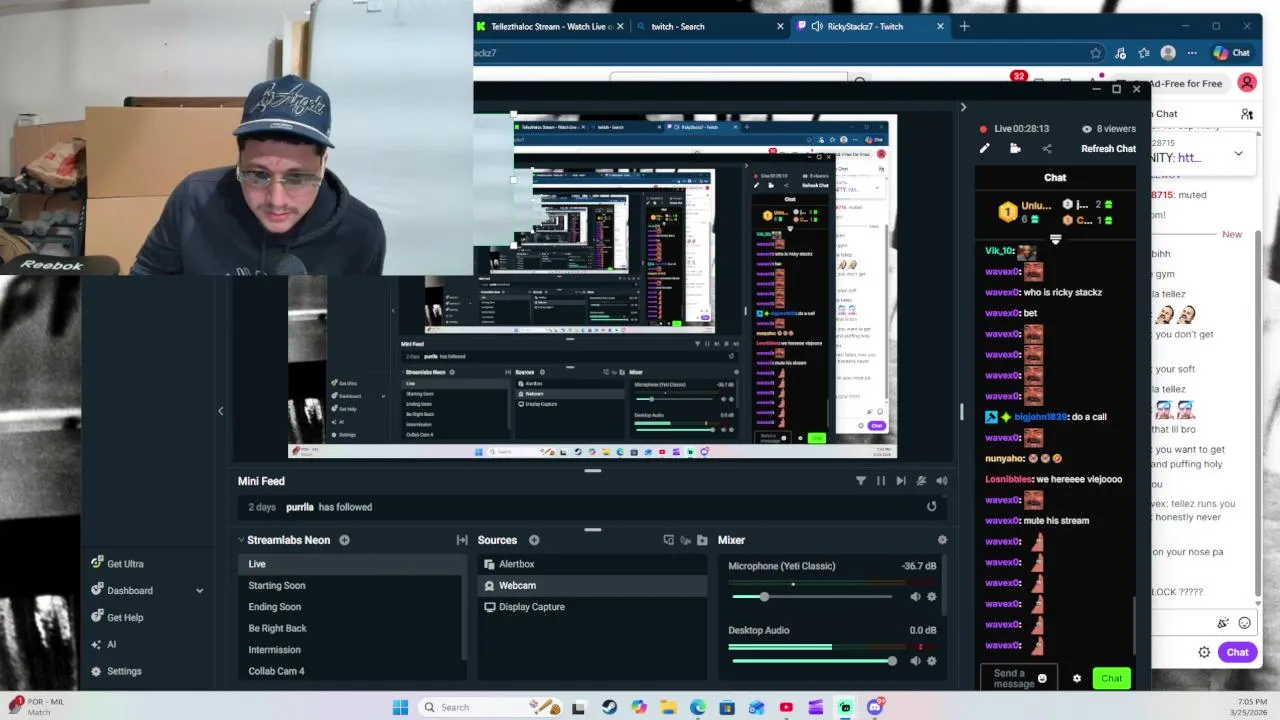Add a new scene next to Streamlabs Neon

coord(344,540)
